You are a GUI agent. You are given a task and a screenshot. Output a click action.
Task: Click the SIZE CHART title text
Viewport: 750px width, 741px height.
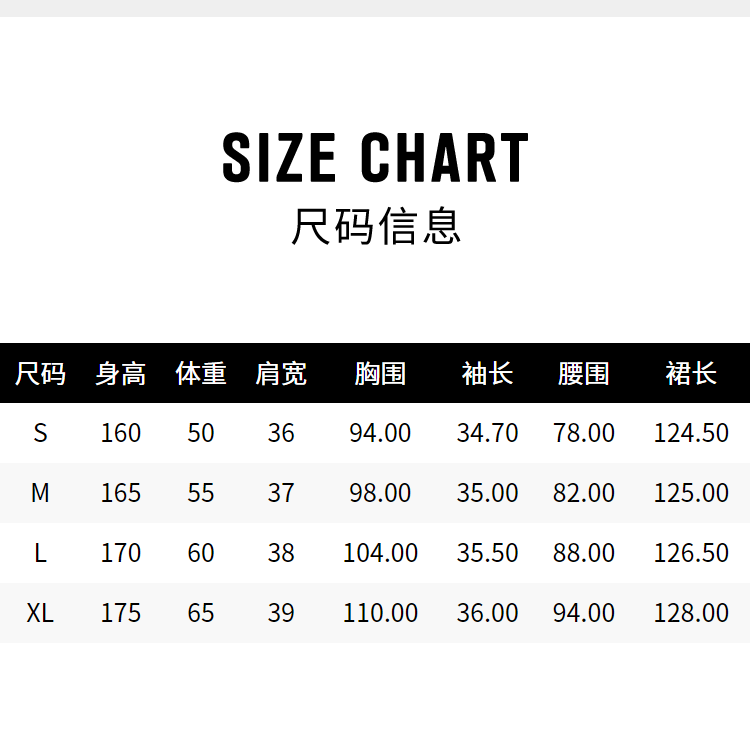tap(375, 158)
